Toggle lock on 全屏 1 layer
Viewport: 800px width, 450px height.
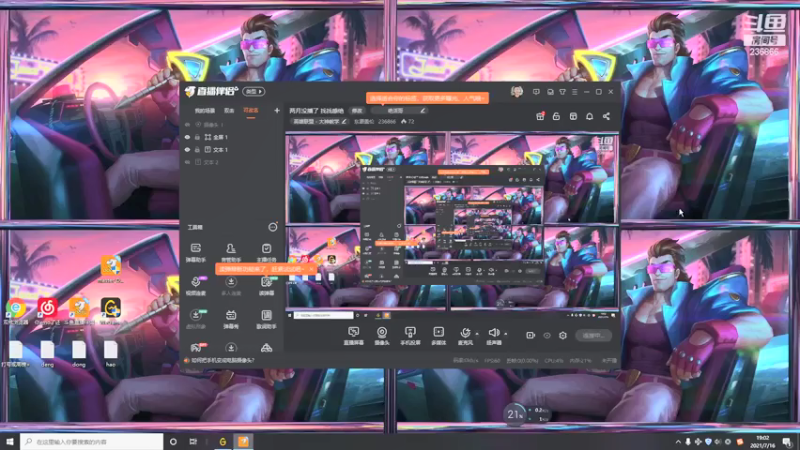point(197,137)
